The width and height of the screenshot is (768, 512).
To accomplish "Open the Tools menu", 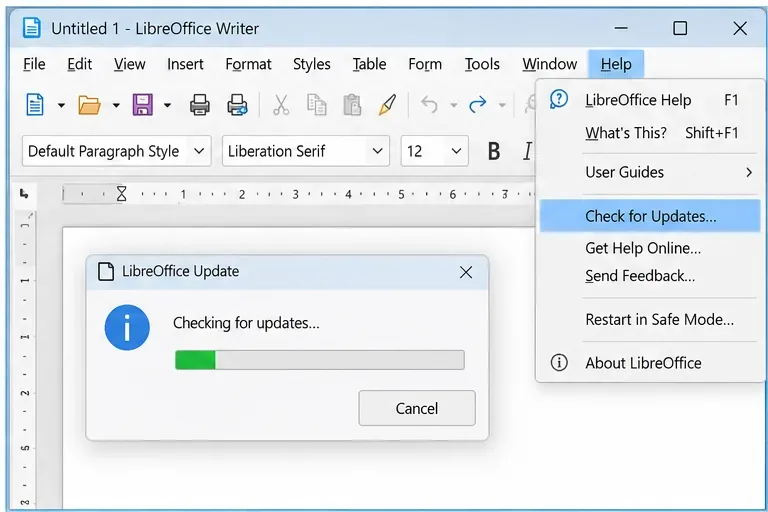I will coord(482,64).
